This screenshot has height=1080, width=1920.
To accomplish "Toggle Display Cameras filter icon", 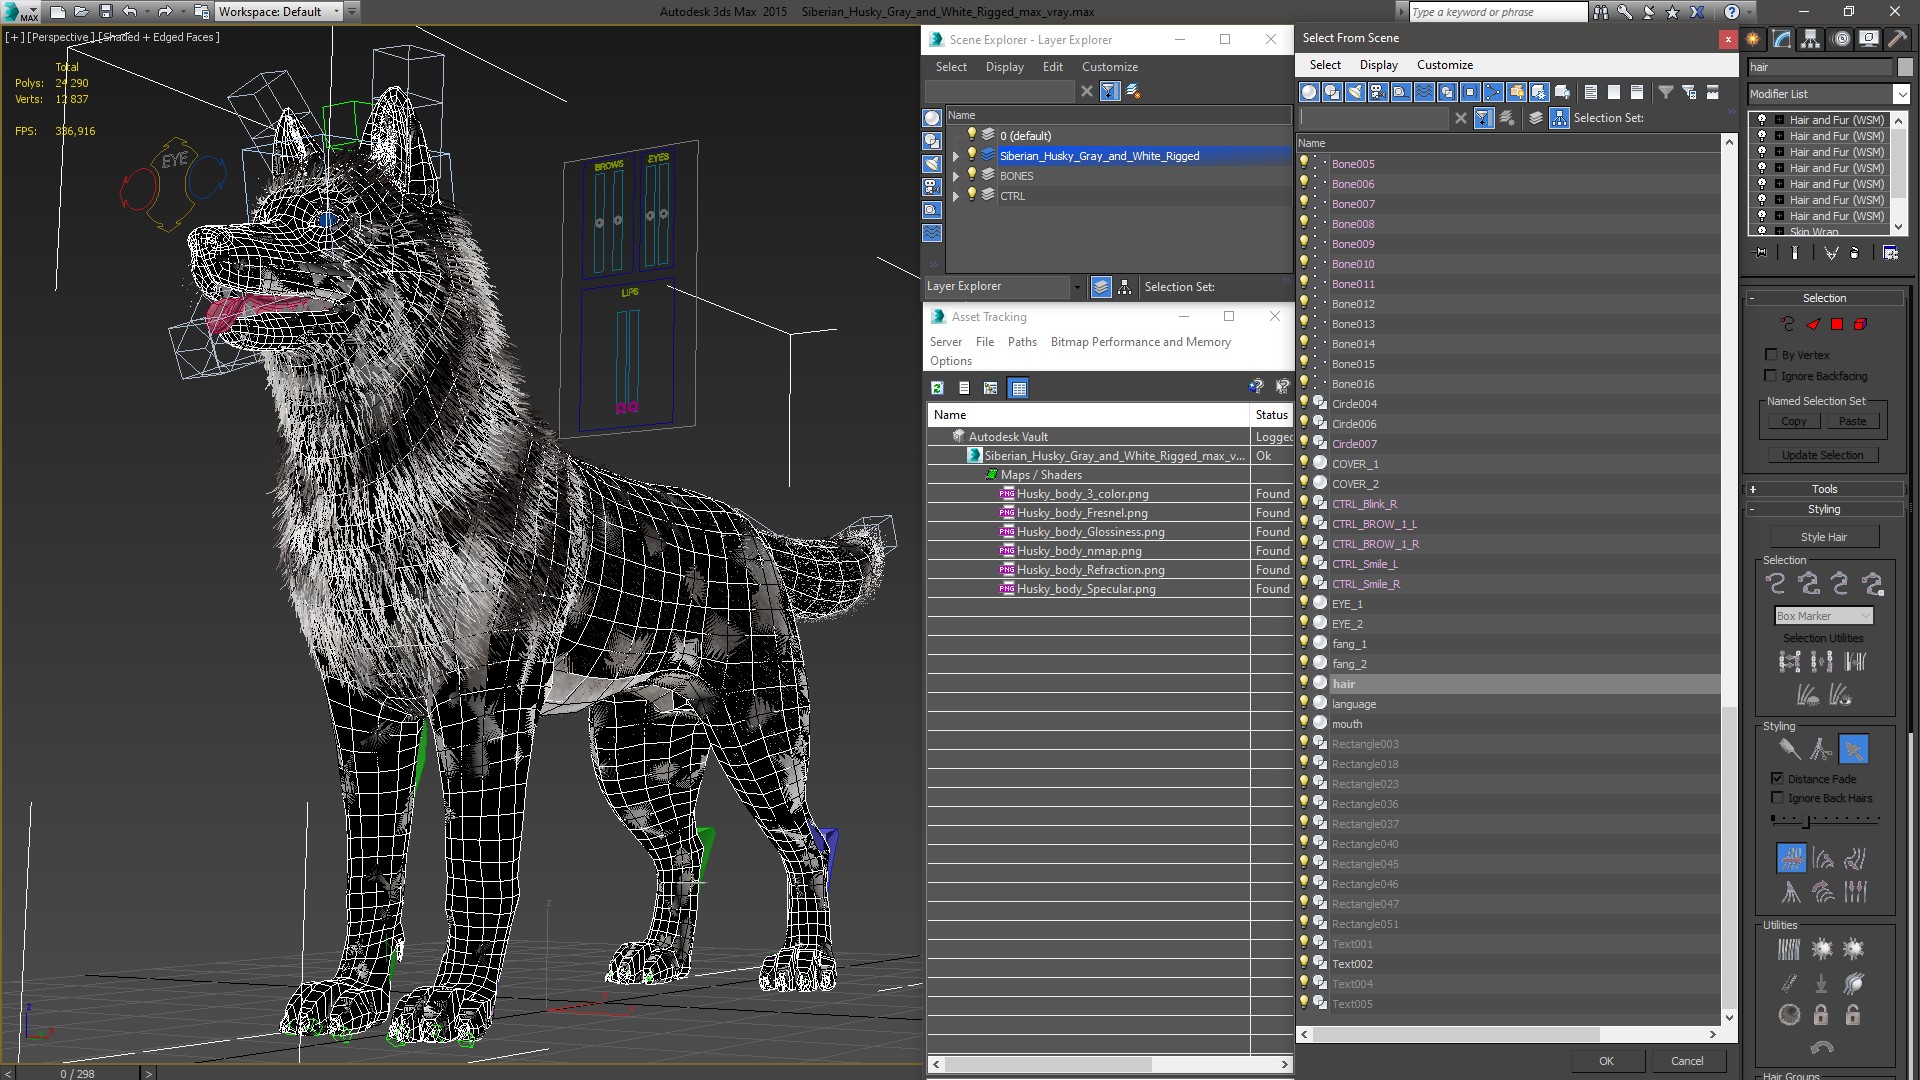I will point(1378,92).
